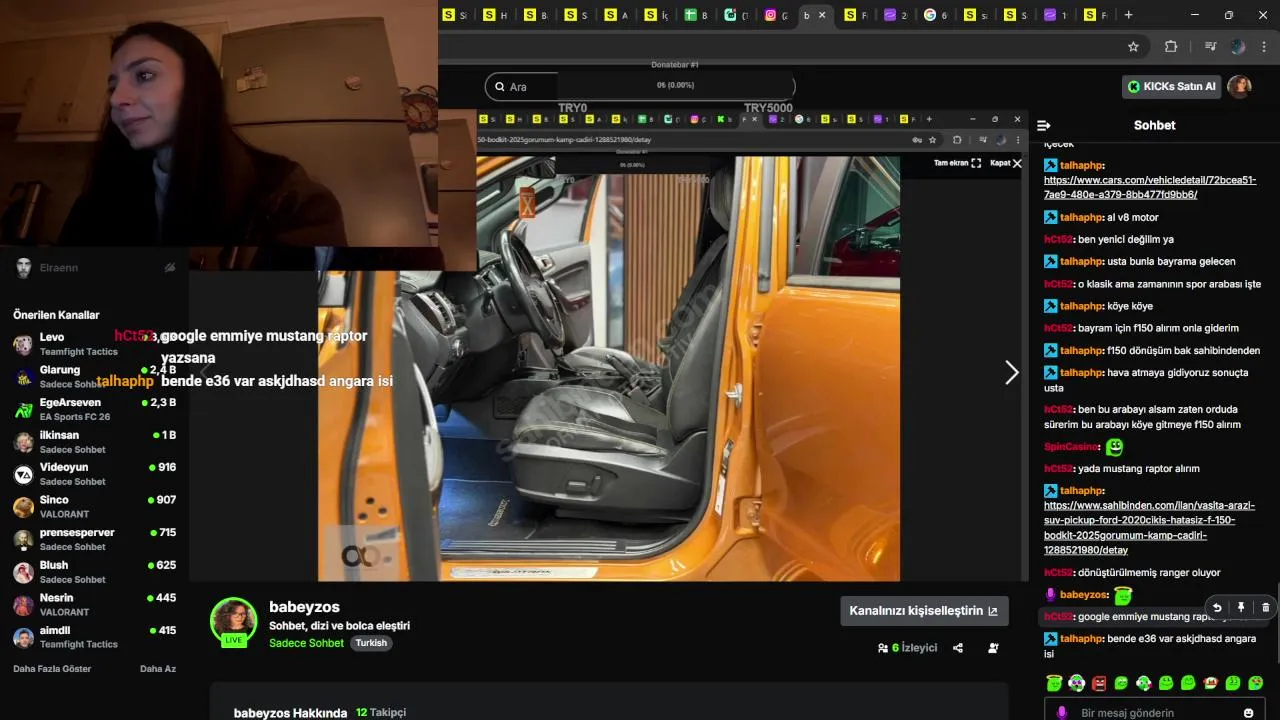
Task: Click the Turkish language tag
Action: pyautogui.click(x=371, y=643)
